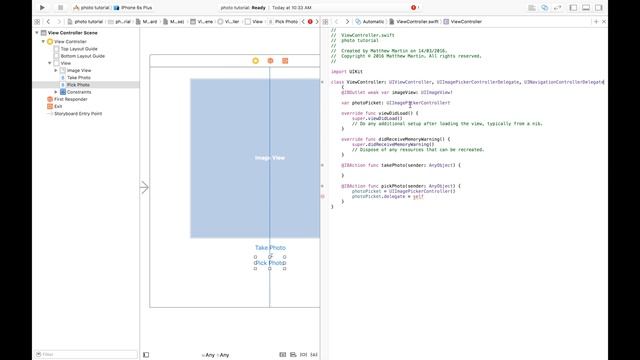Click the Filter field in document outline

(86, 354)
